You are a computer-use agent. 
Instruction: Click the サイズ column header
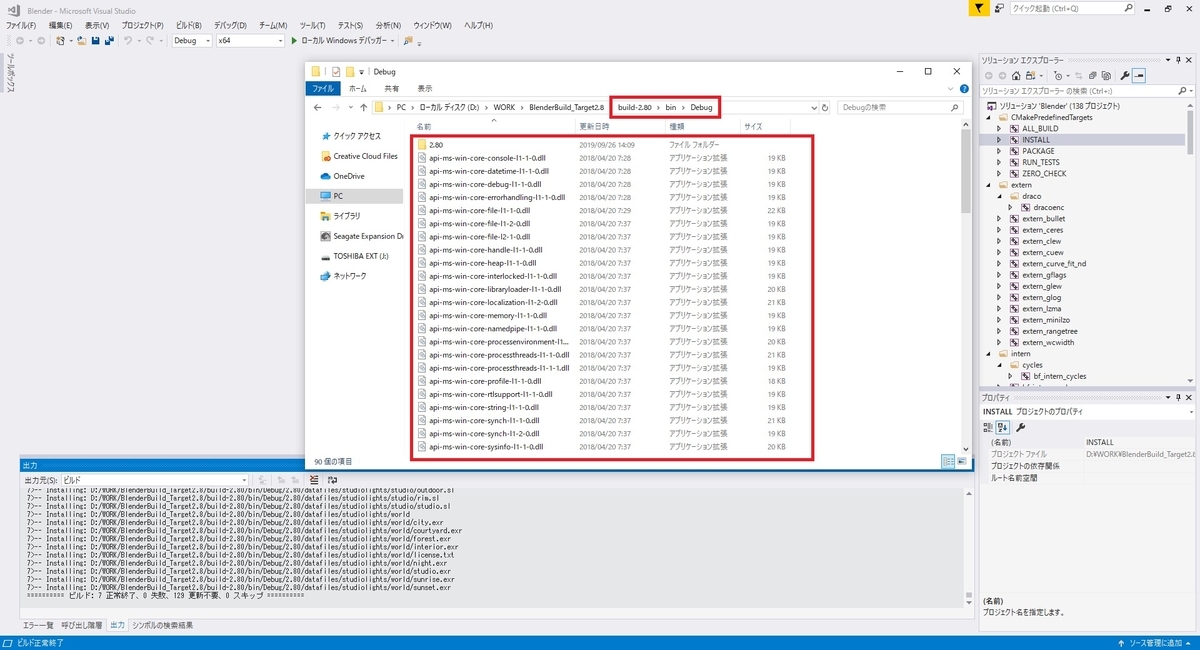coord(753,127)
